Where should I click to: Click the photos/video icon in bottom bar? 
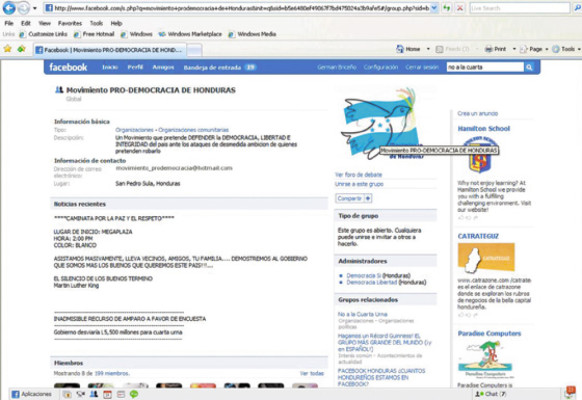pyautogui.click(x=81, y=394)
